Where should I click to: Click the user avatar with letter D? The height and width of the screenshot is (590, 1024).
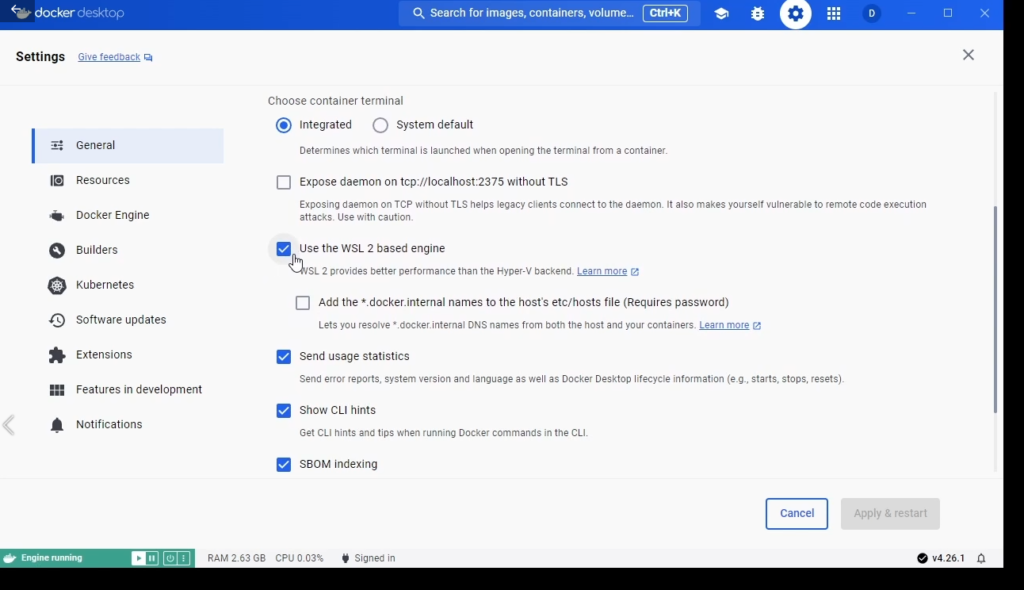(870, 13)
